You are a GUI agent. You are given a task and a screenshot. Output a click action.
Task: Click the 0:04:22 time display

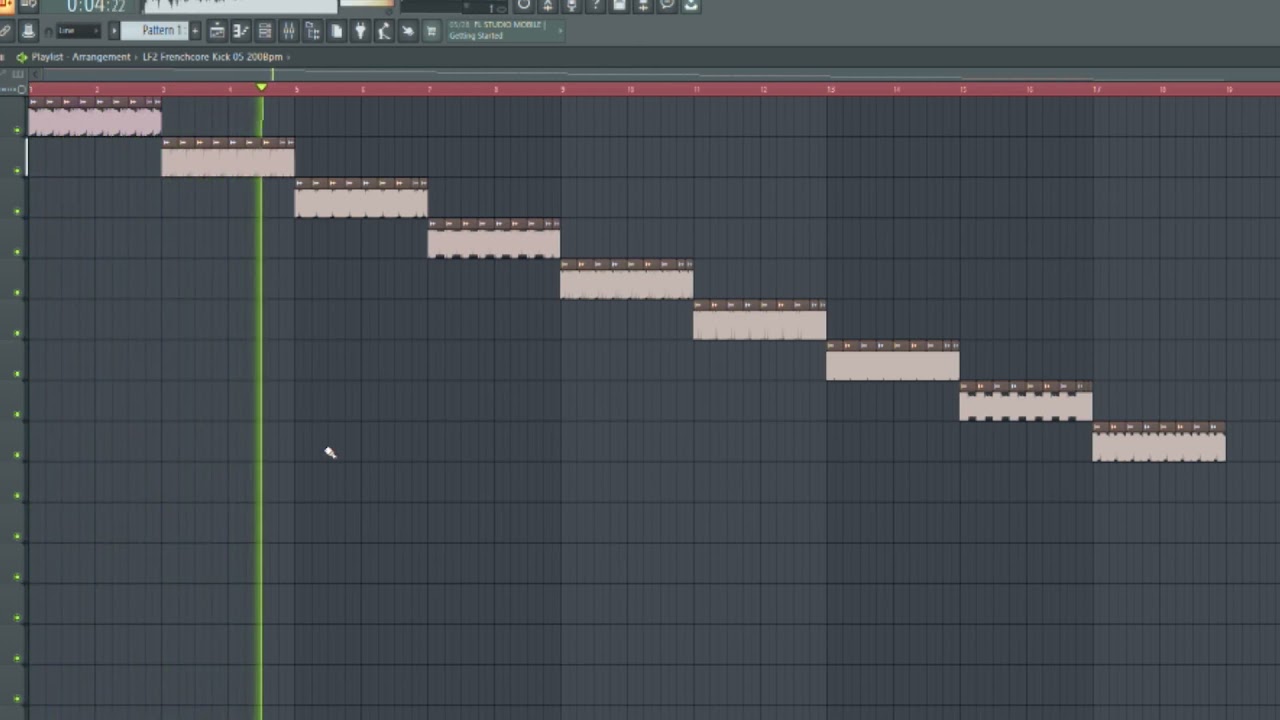[96, 6]
